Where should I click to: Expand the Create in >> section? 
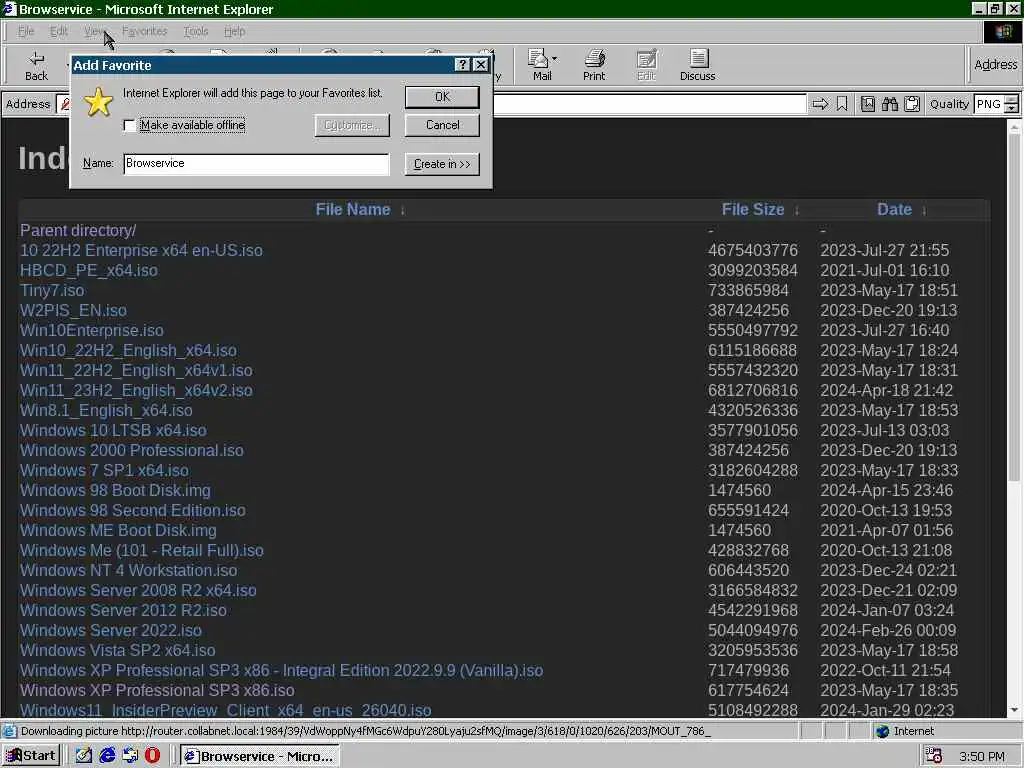click(442, 164)
